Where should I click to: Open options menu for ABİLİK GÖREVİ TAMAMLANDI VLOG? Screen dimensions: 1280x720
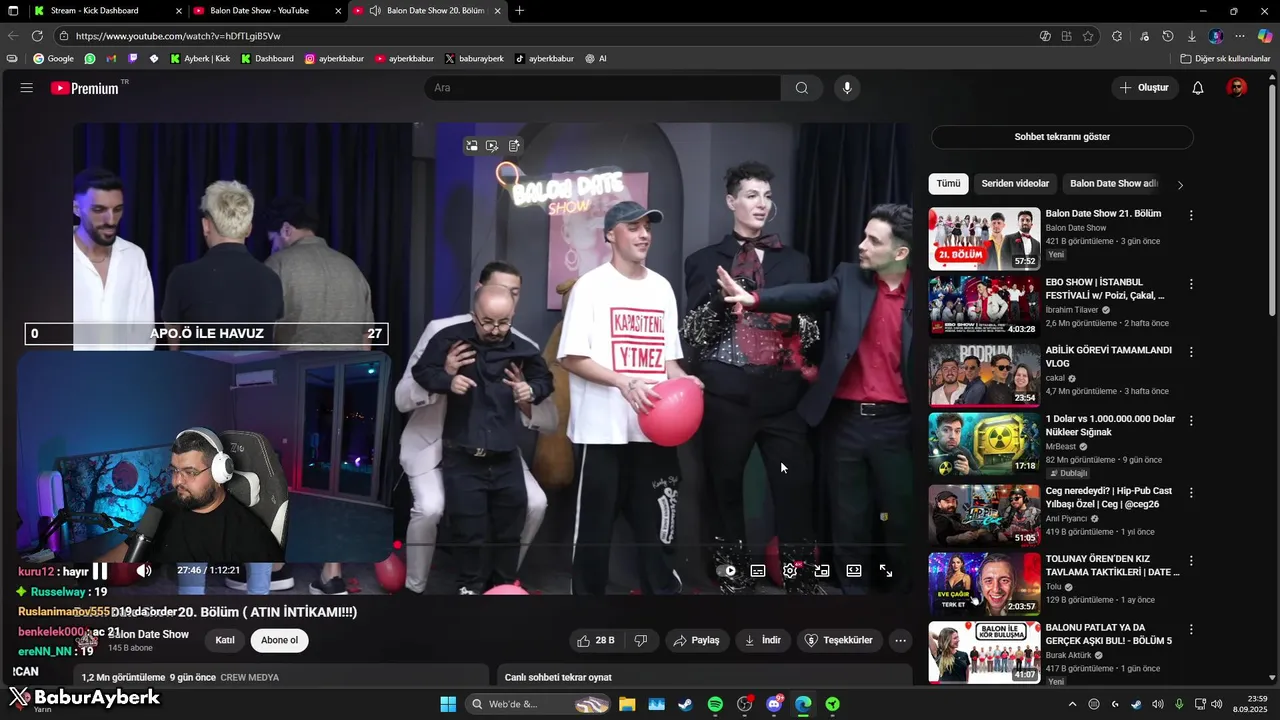(x=1191, y=352)
